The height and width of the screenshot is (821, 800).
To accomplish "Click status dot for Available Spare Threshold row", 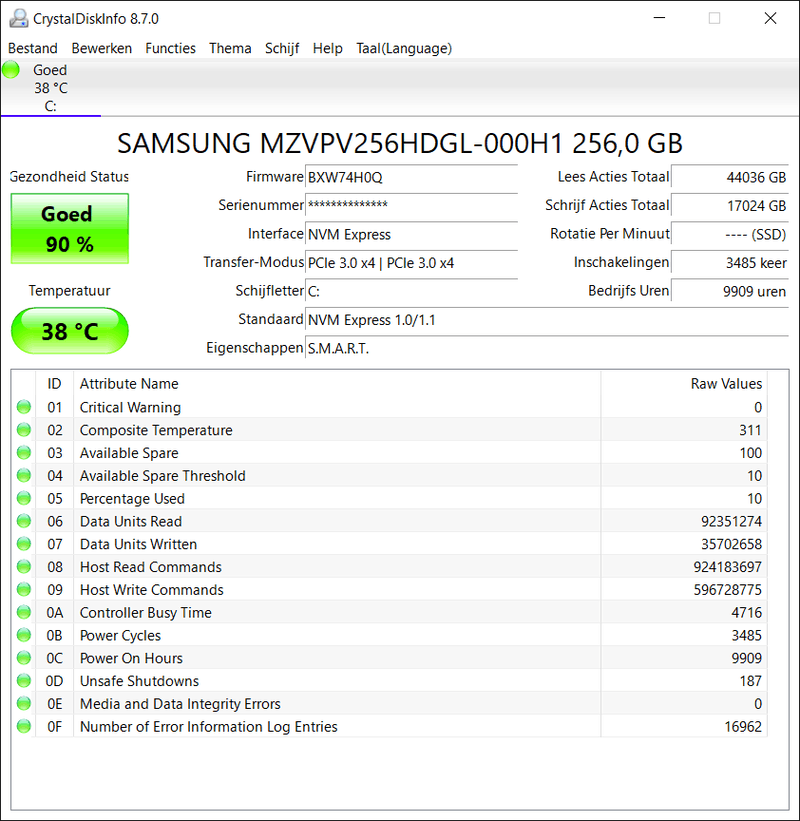I will (24, 475).
